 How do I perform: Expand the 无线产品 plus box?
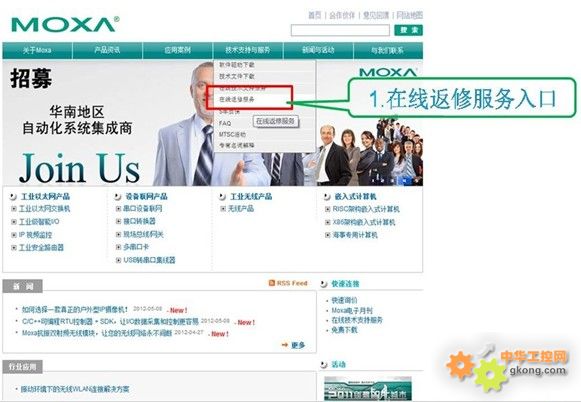click(x=223, y=209)
